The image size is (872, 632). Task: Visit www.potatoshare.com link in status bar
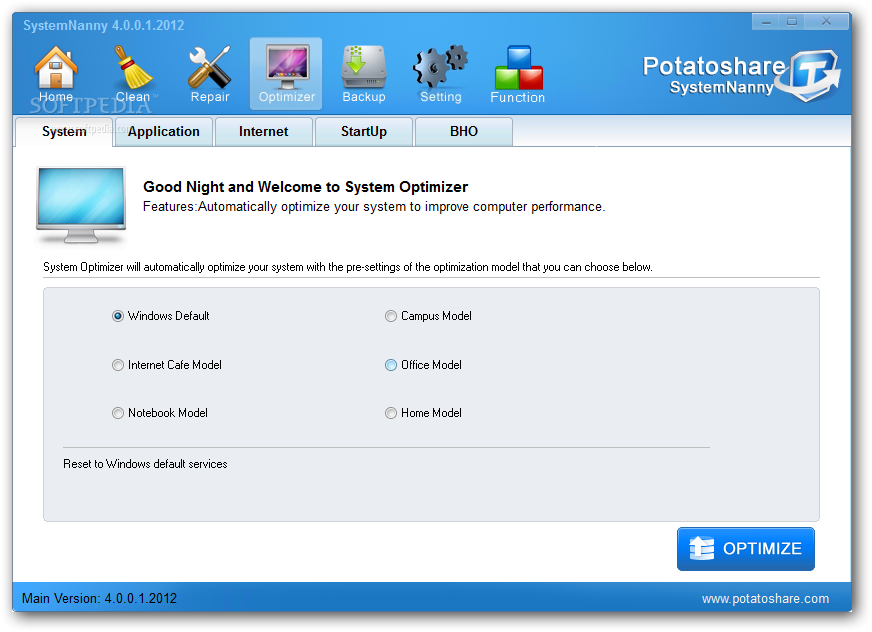pos(765,599)
